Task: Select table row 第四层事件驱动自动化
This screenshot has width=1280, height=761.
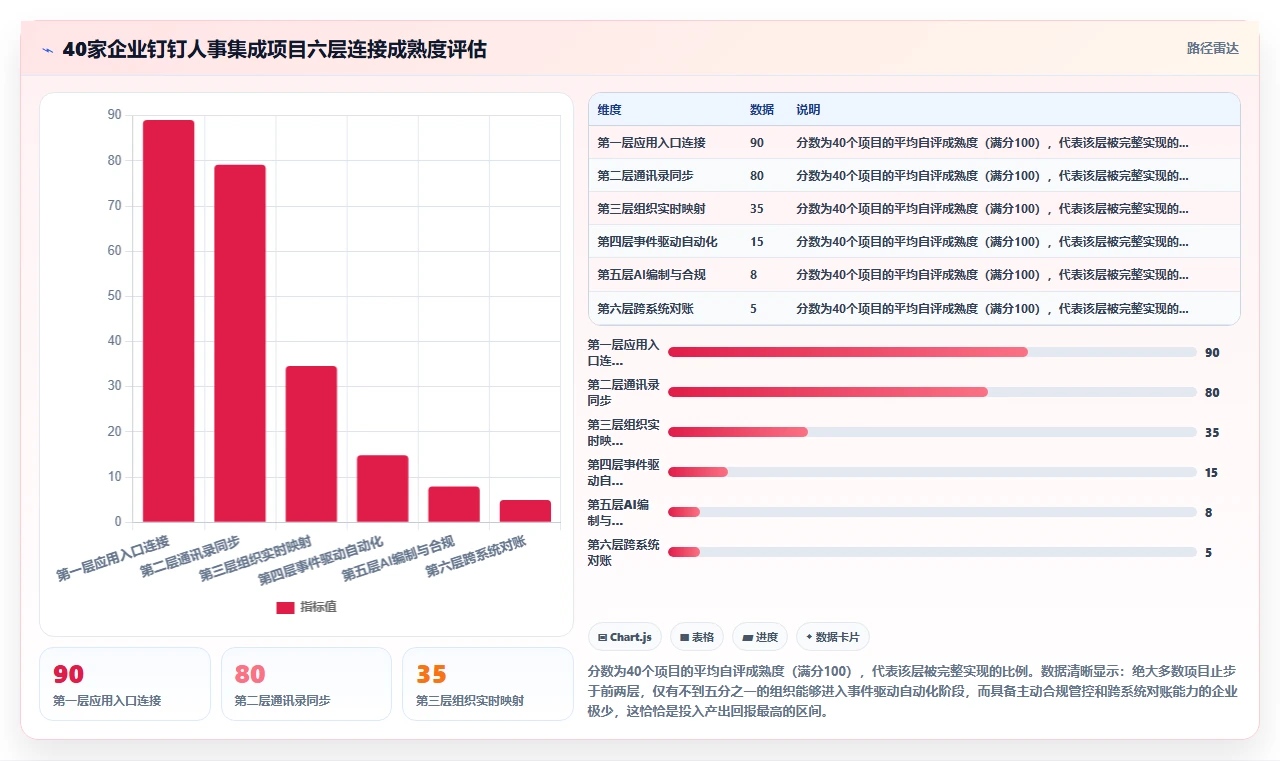Action: 914,242
